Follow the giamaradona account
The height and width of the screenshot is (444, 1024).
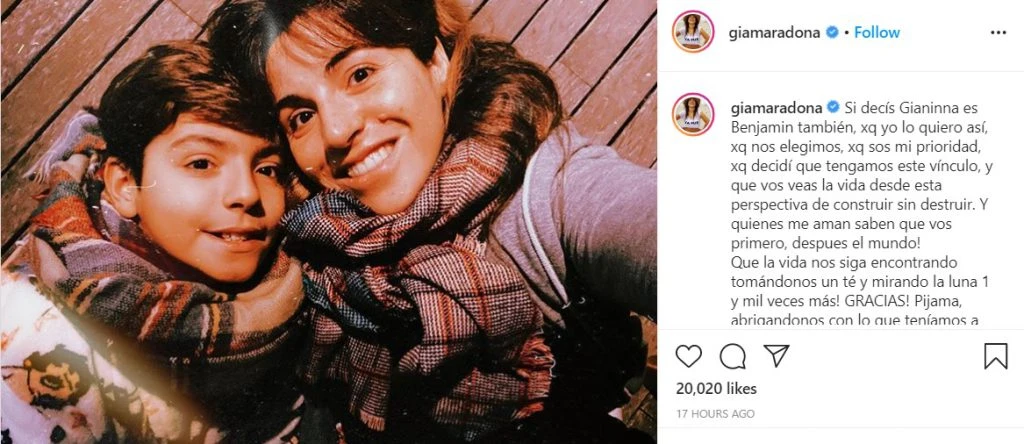pos(876,33)
